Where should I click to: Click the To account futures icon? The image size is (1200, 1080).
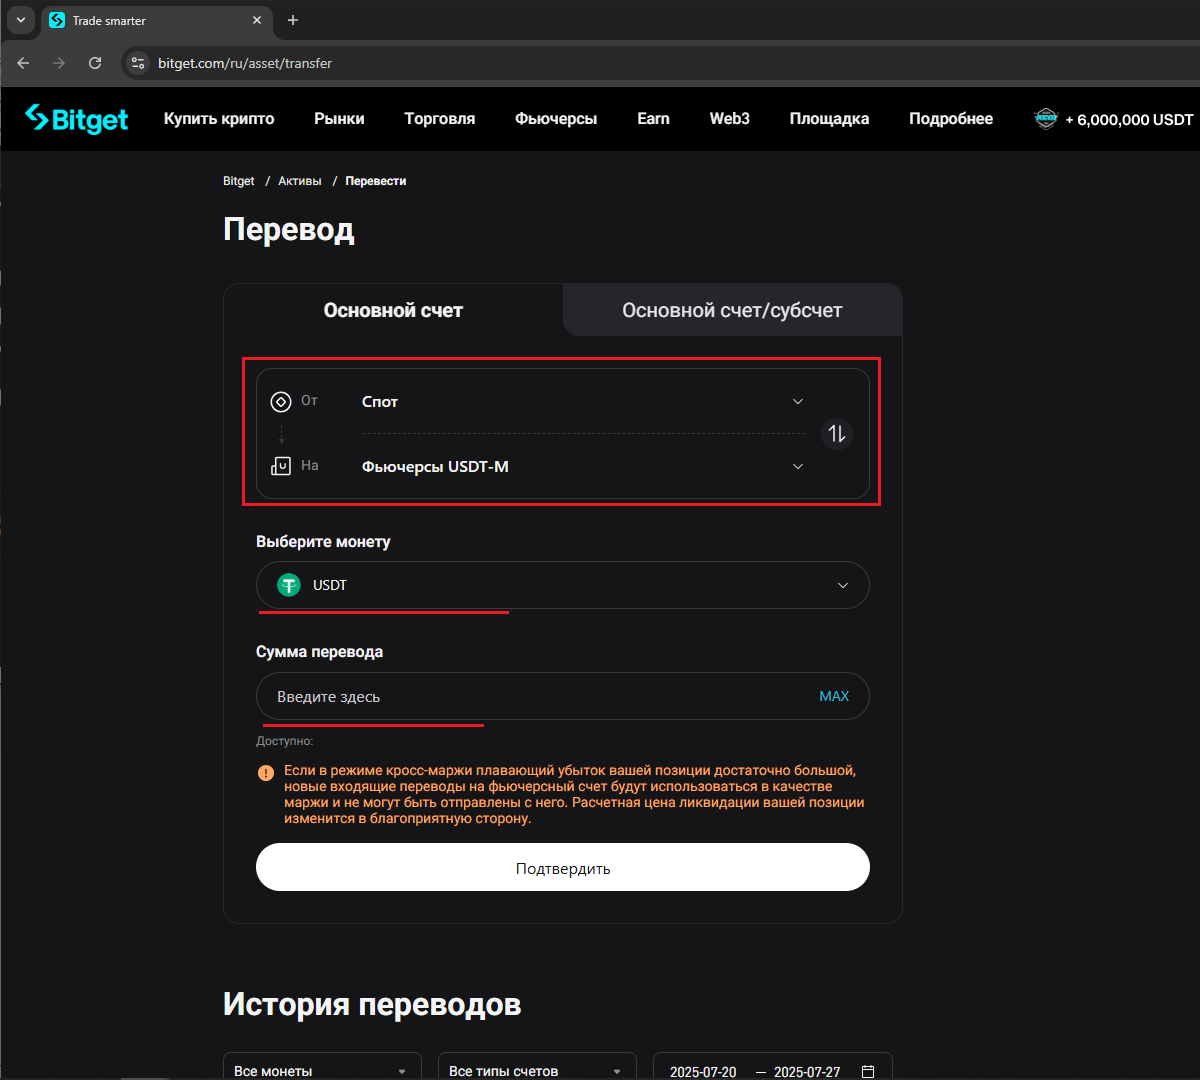[x=281, y=466]
